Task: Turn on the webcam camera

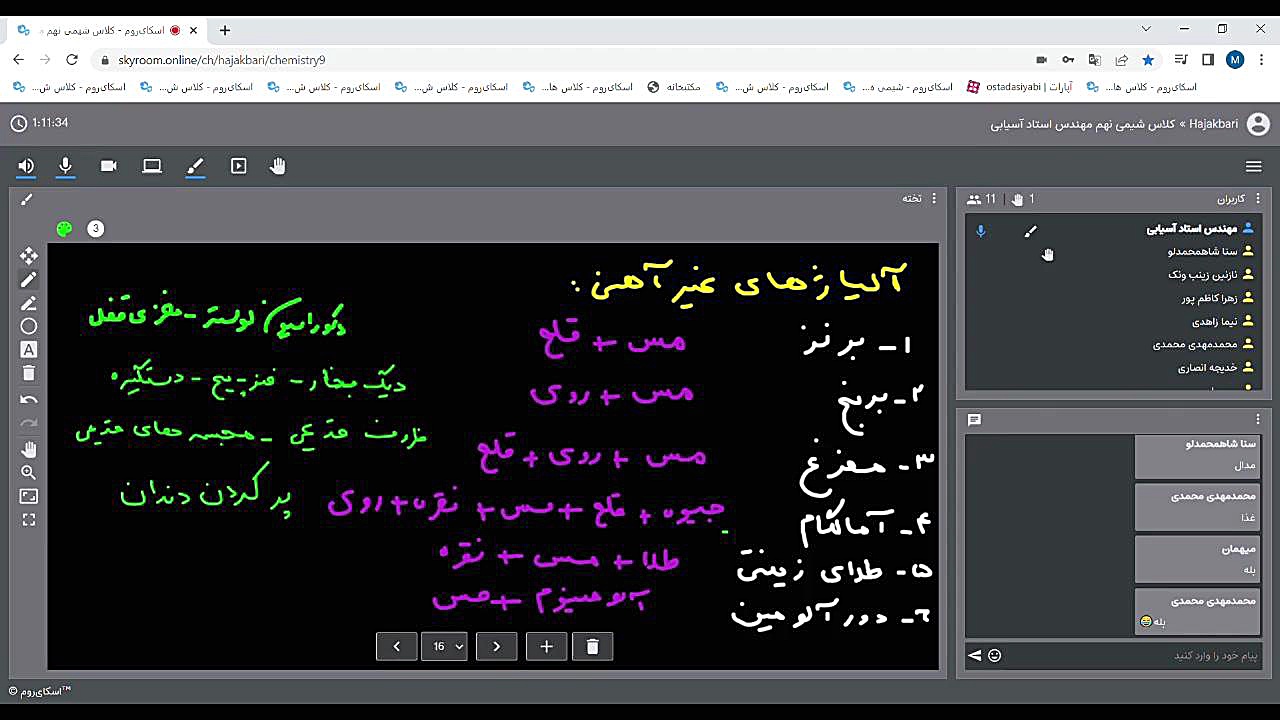Action: coord(109,166)
